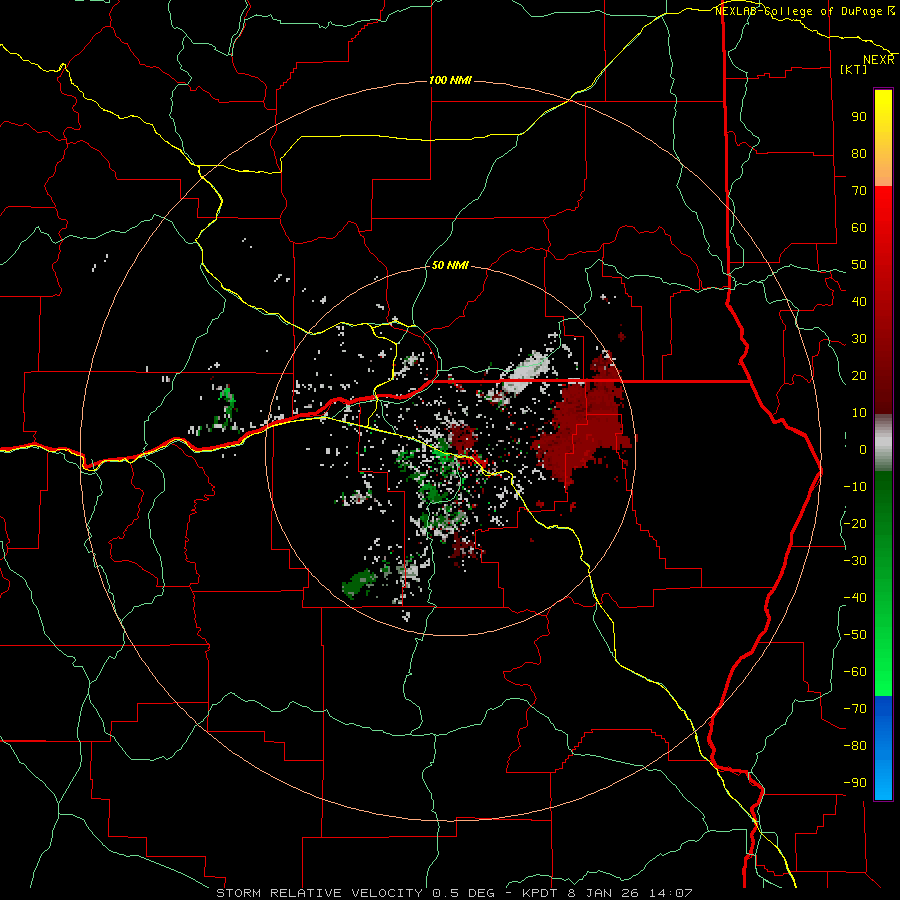Click the 50 NMI range ring label
This screenshot has width=900, height=900.
point(451,265)
